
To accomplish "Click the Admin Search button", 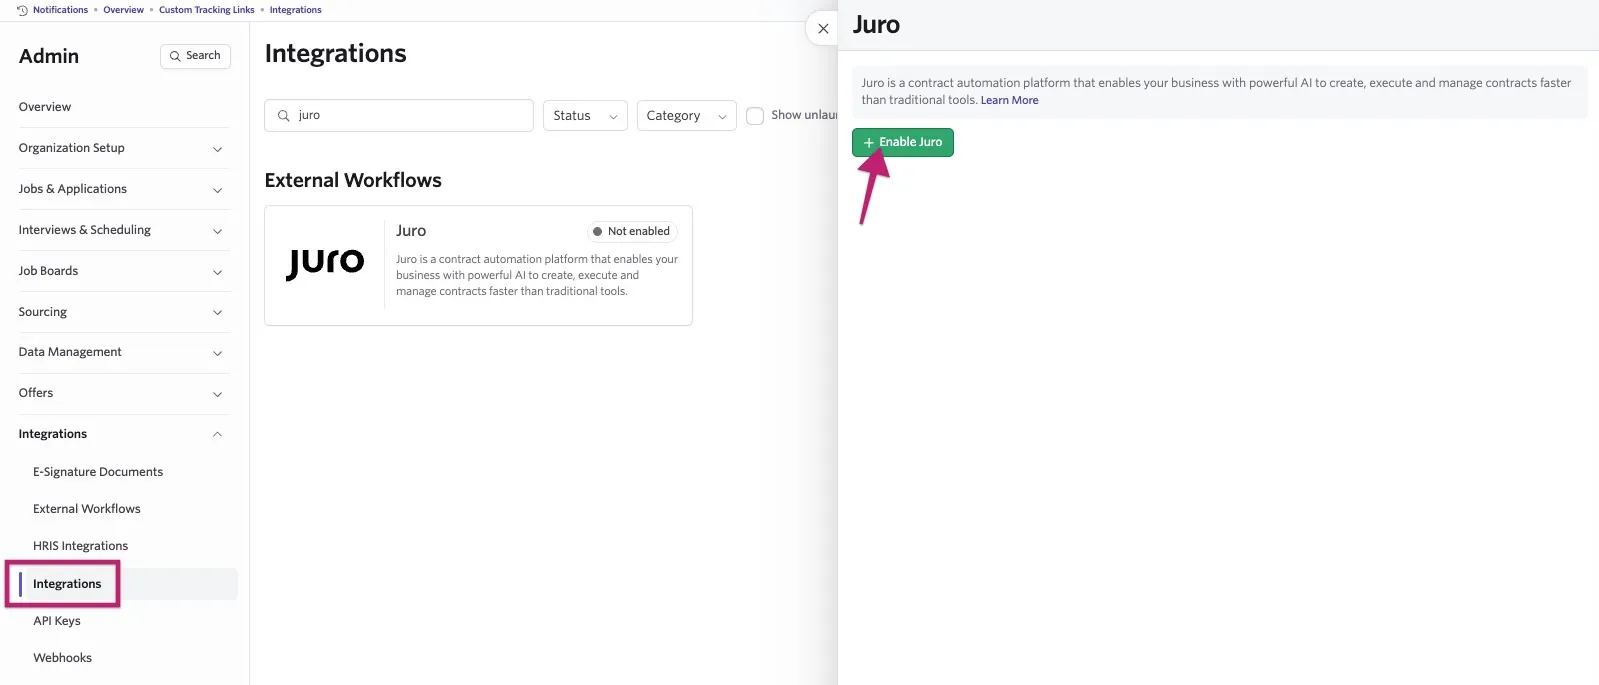I will point(195,56).
